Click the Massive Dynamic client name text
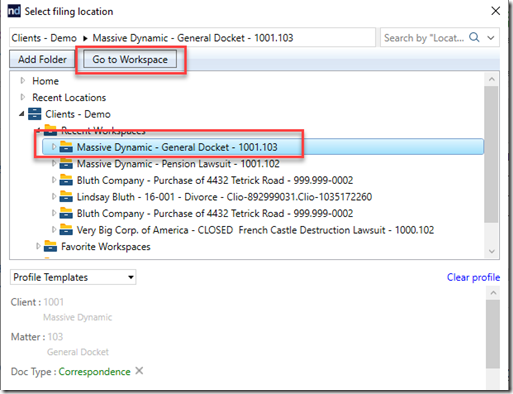Screen dimensions: 513x394 pos(77,317)
